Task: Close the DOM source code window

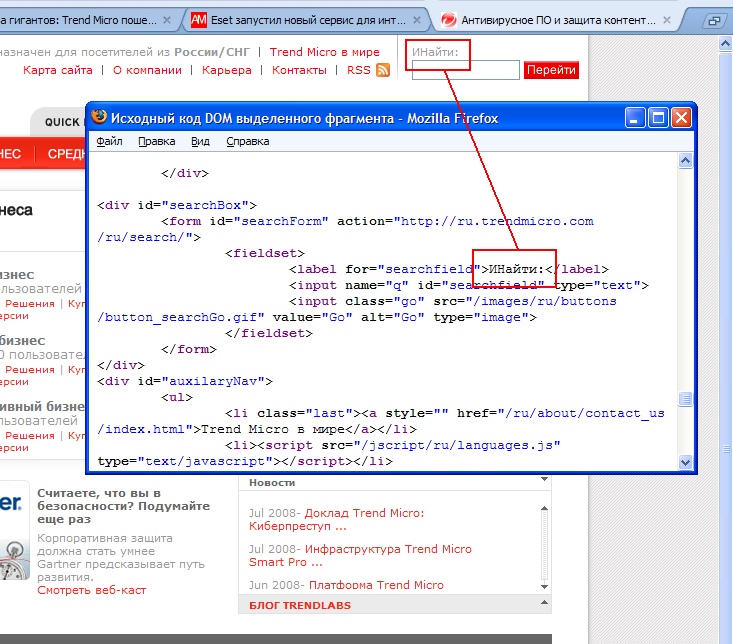Action: point(681,118)
